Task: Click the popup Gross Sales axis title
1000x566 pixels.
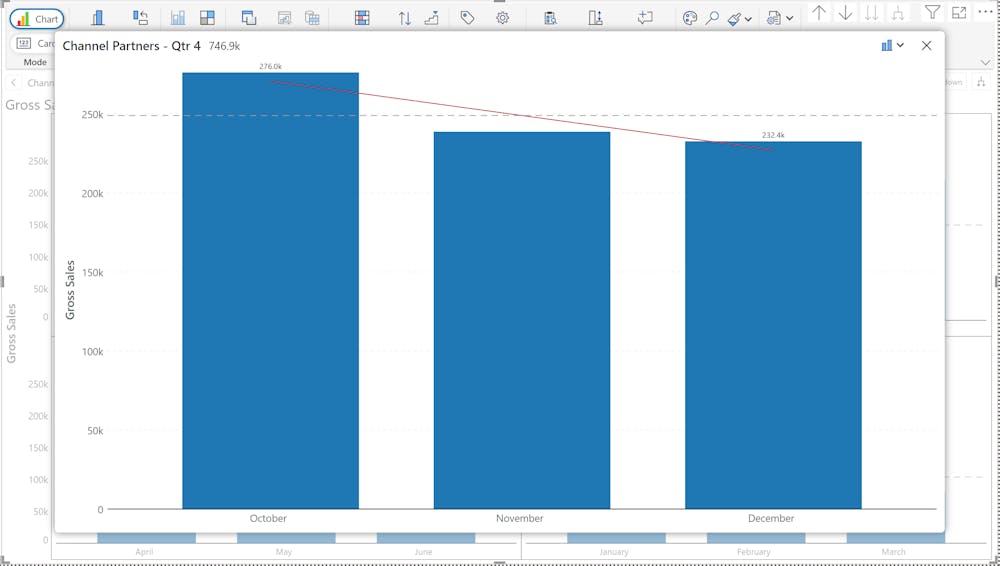Action: pyautogui.click(x=70, y=290)
